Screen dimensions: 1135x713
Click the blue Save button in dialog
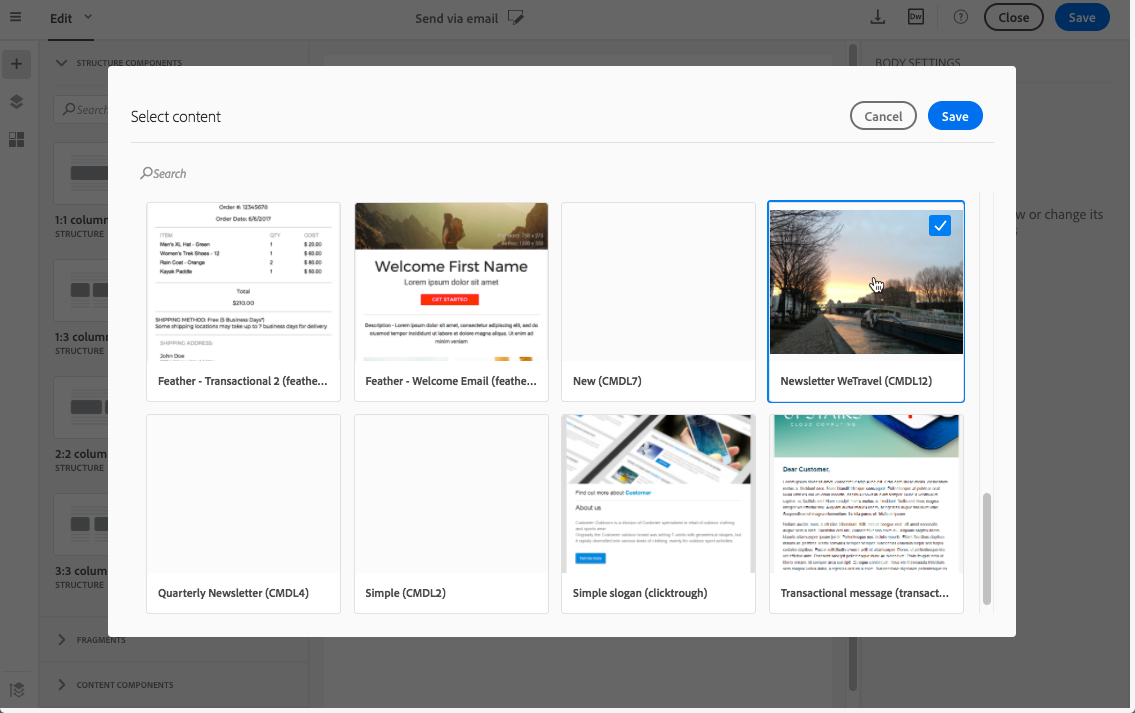(x=955, y=116)
